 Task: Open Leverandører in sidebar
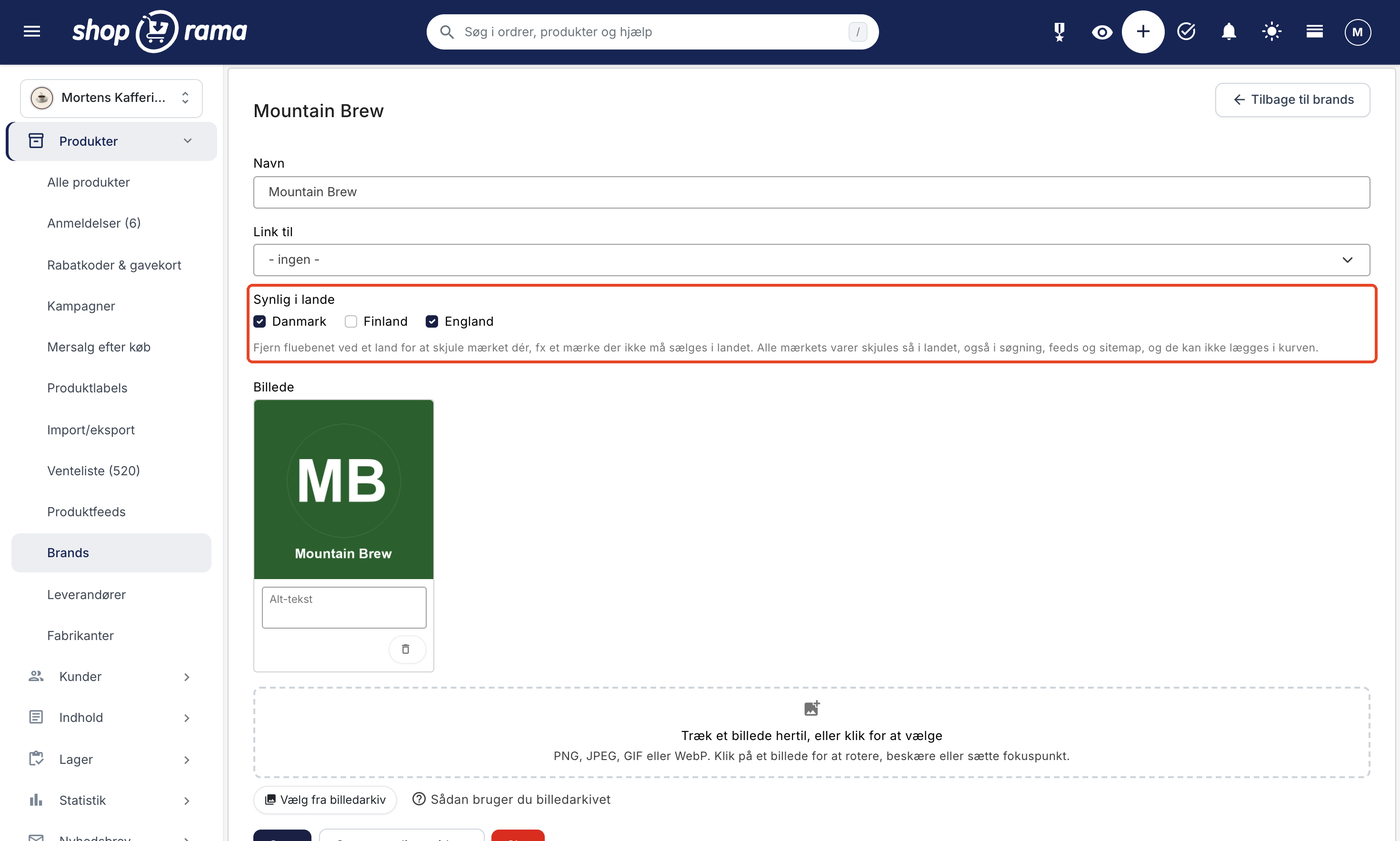click(x=86, y=594)
